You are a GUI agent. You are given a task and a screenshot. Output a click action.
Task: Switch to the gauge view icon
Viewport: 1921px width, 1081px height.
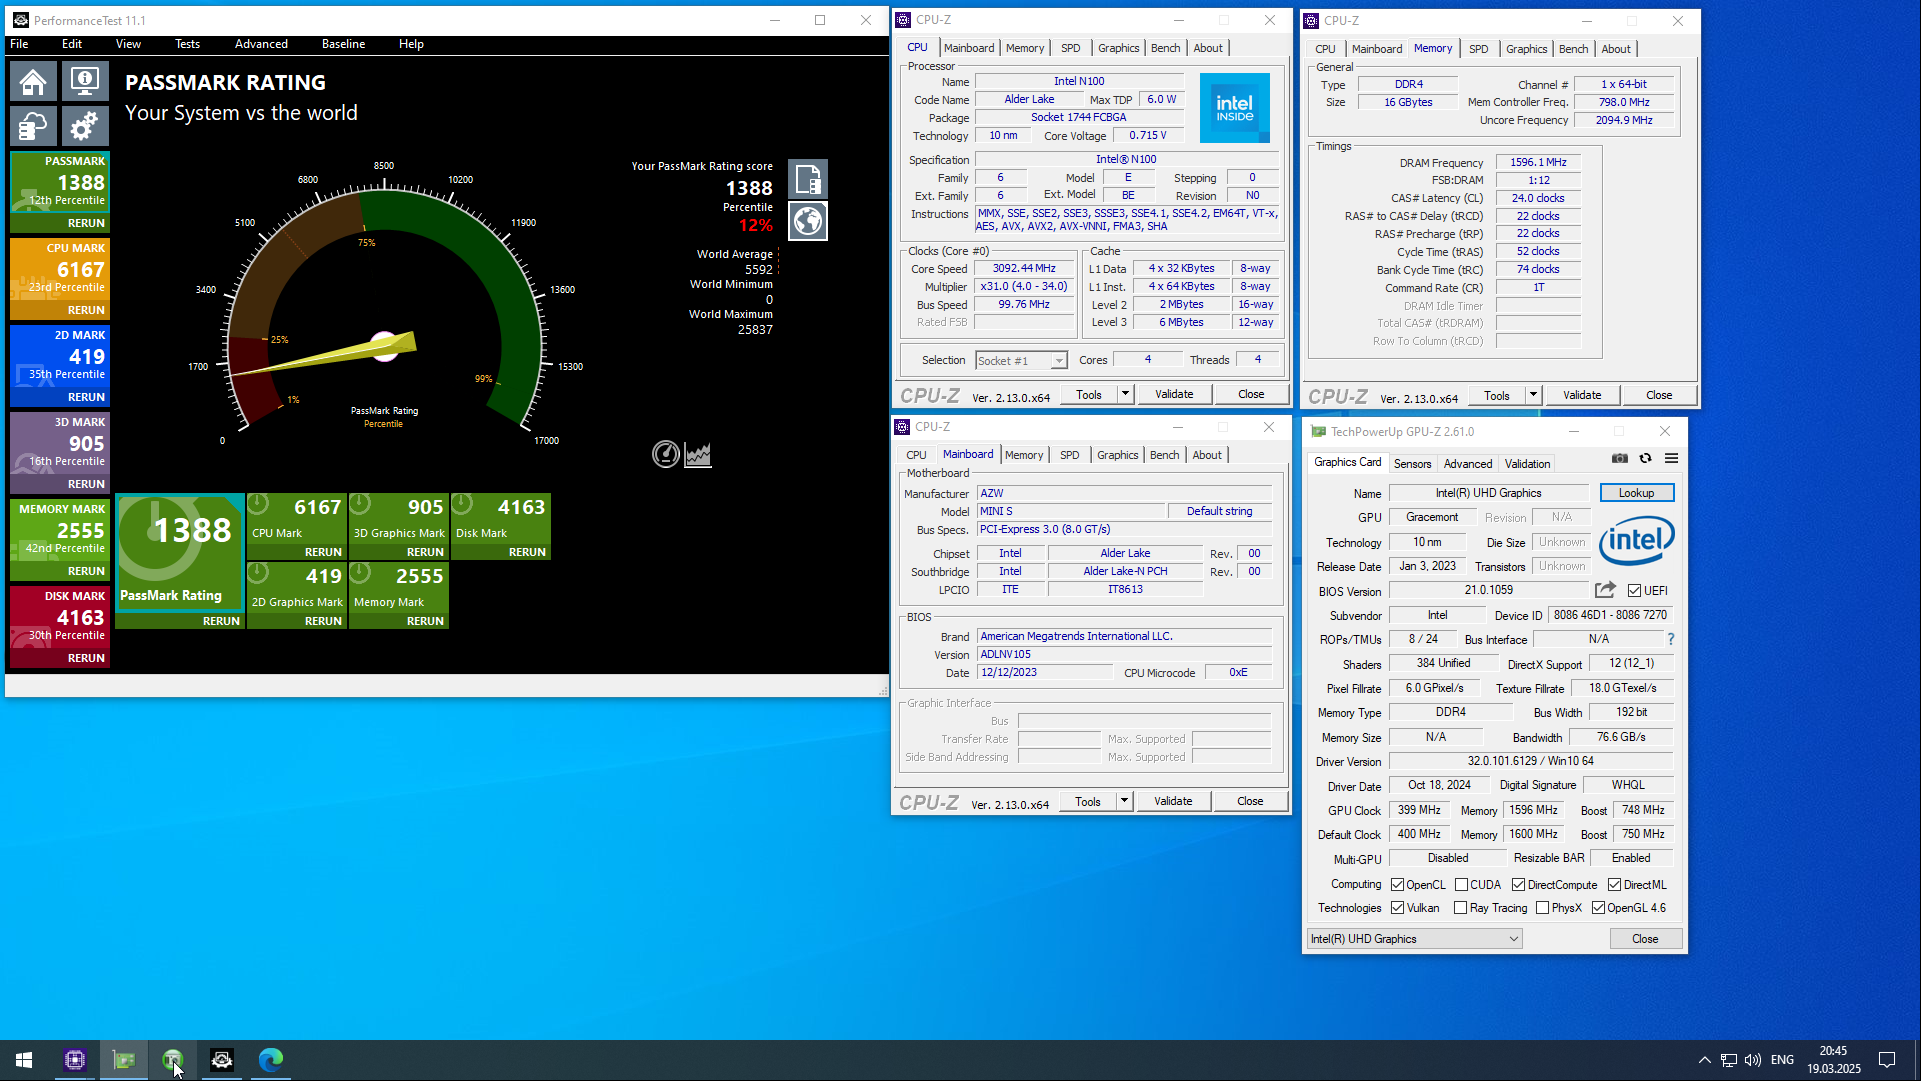[666, 455]
